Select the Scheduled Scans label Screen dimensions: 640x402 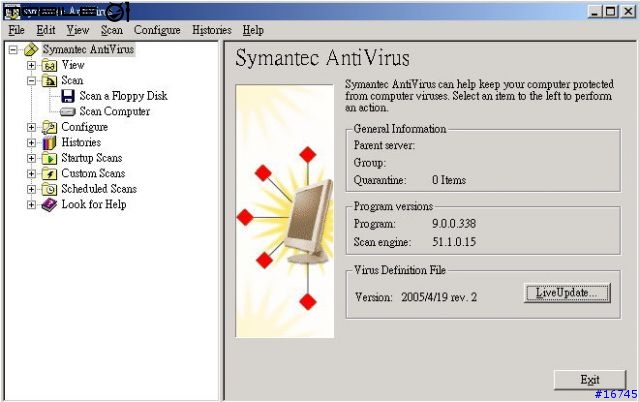coord(99,189)
